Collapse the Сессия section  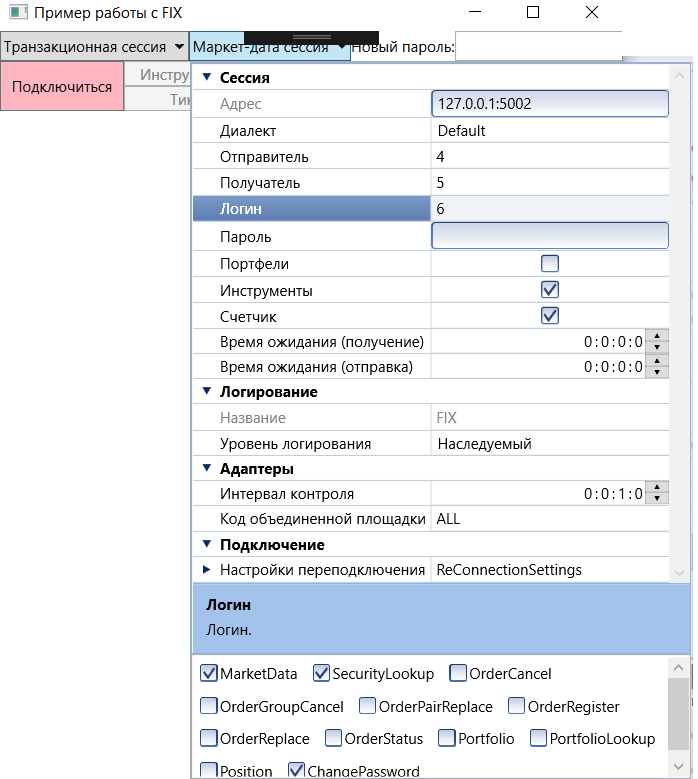pyautogui.click(x=207, y=78)
